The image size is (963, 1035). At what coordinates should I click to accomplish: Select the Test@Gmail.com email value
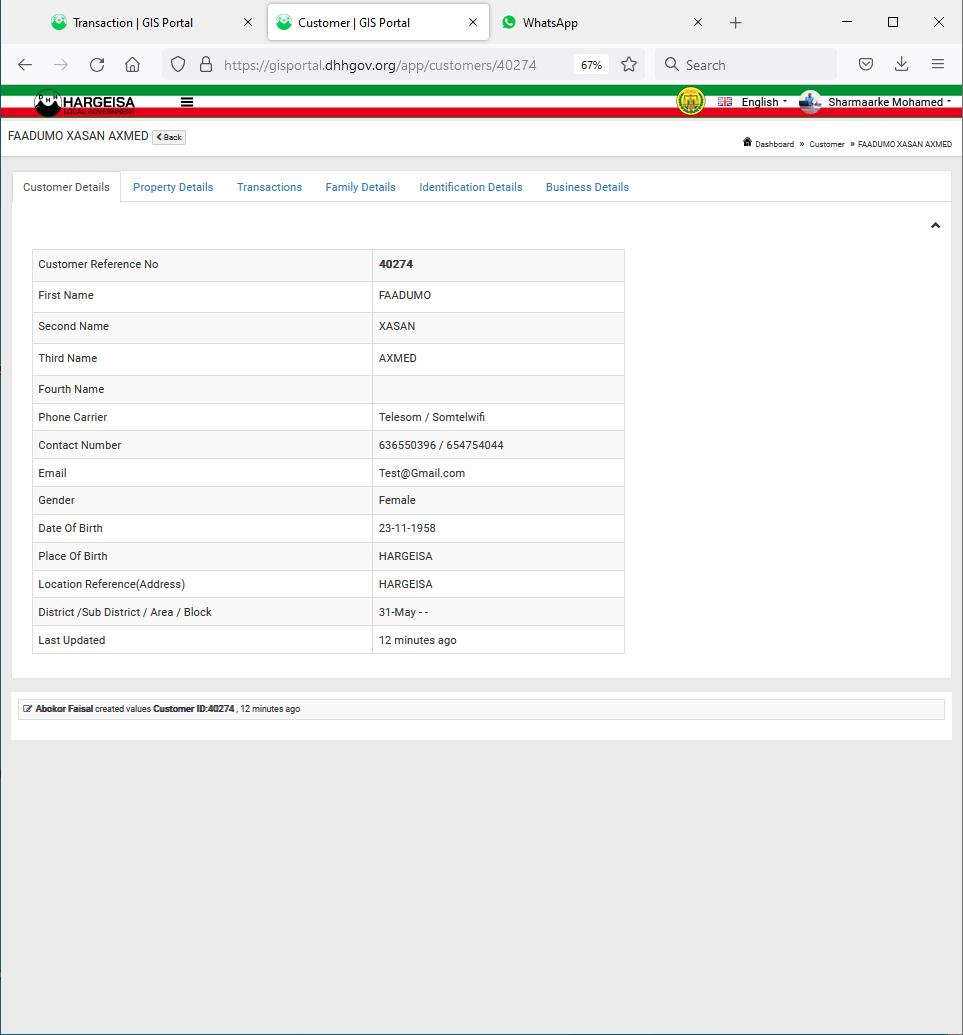(422, 473)
